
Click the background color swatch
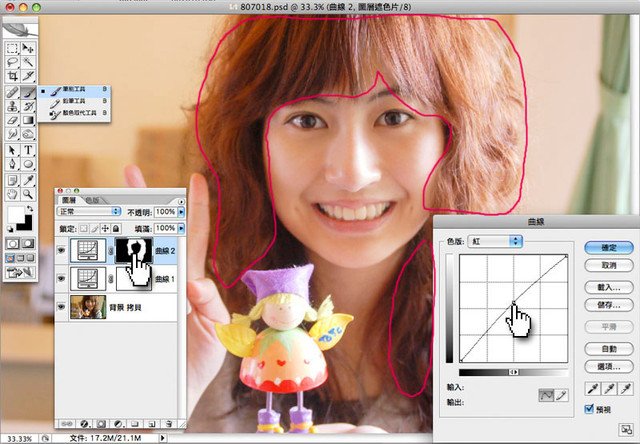pos(27,225)
